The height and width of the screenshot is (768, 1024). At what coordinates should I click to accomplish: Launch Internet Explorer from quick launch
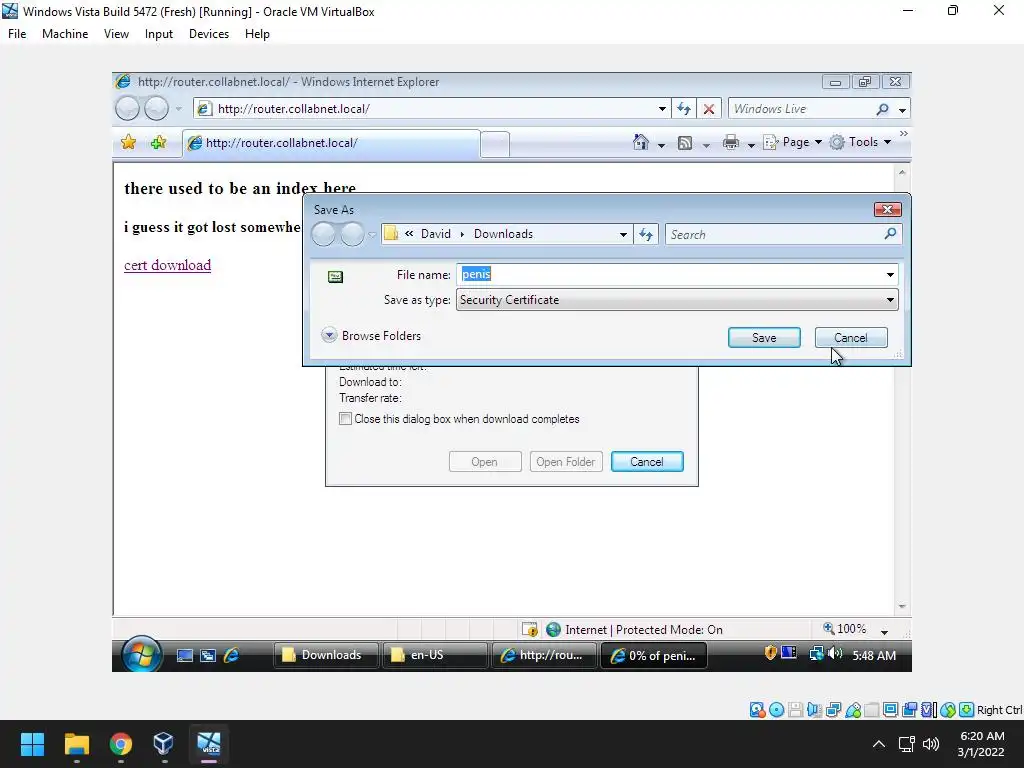pyautogui.click(x=231, y=655)
